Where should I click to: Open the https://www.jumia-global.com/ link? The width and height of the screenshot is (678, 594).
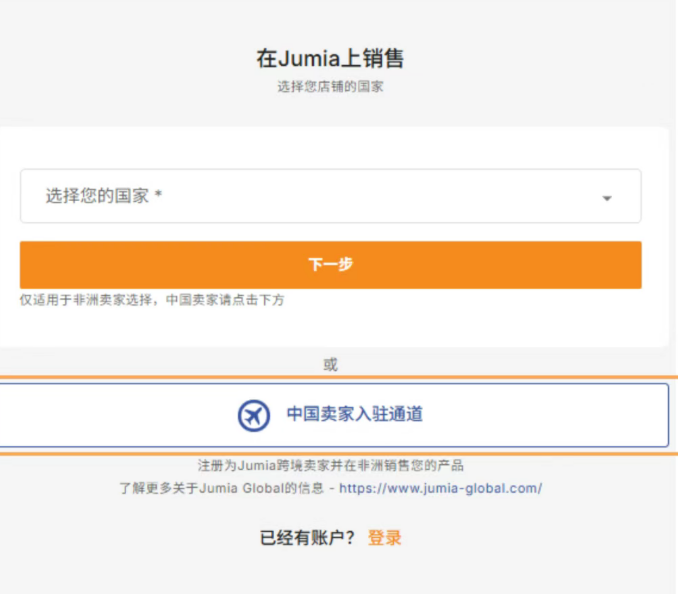coord(440,489)
